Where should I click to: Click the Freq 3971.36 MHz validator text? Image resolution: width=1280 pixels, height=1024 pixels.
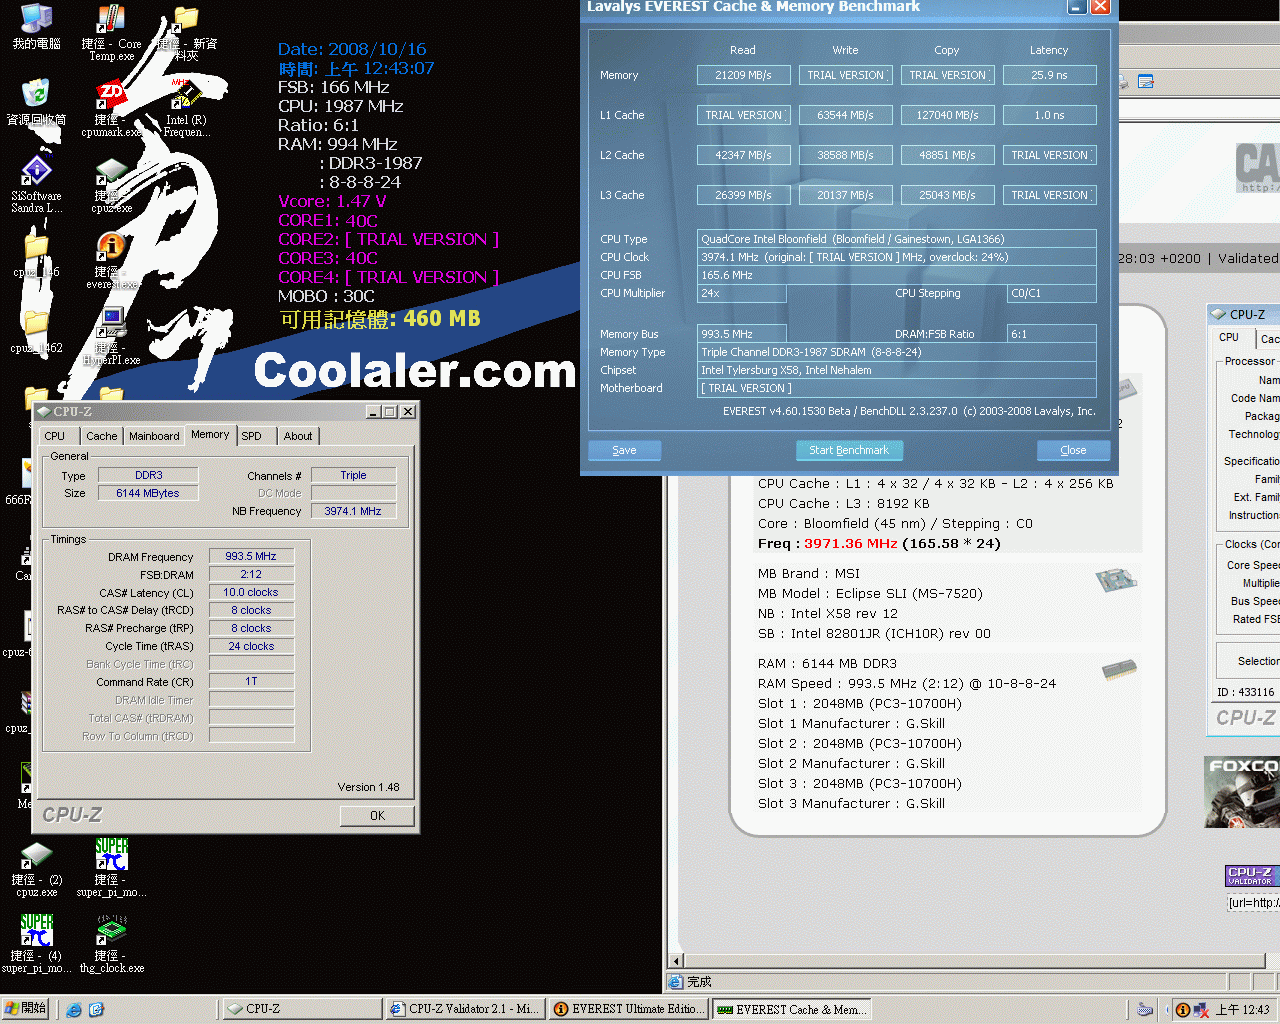tap(879, 544)
